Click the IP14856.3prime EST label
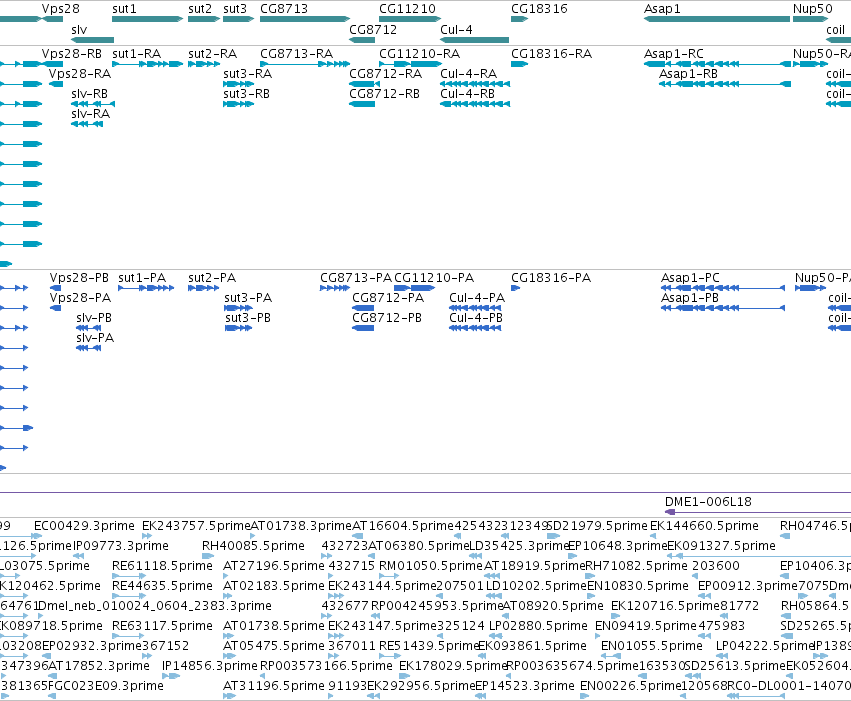Image resolution: width=851 pixels, height=701 pixels. click(x=209, y=666)
